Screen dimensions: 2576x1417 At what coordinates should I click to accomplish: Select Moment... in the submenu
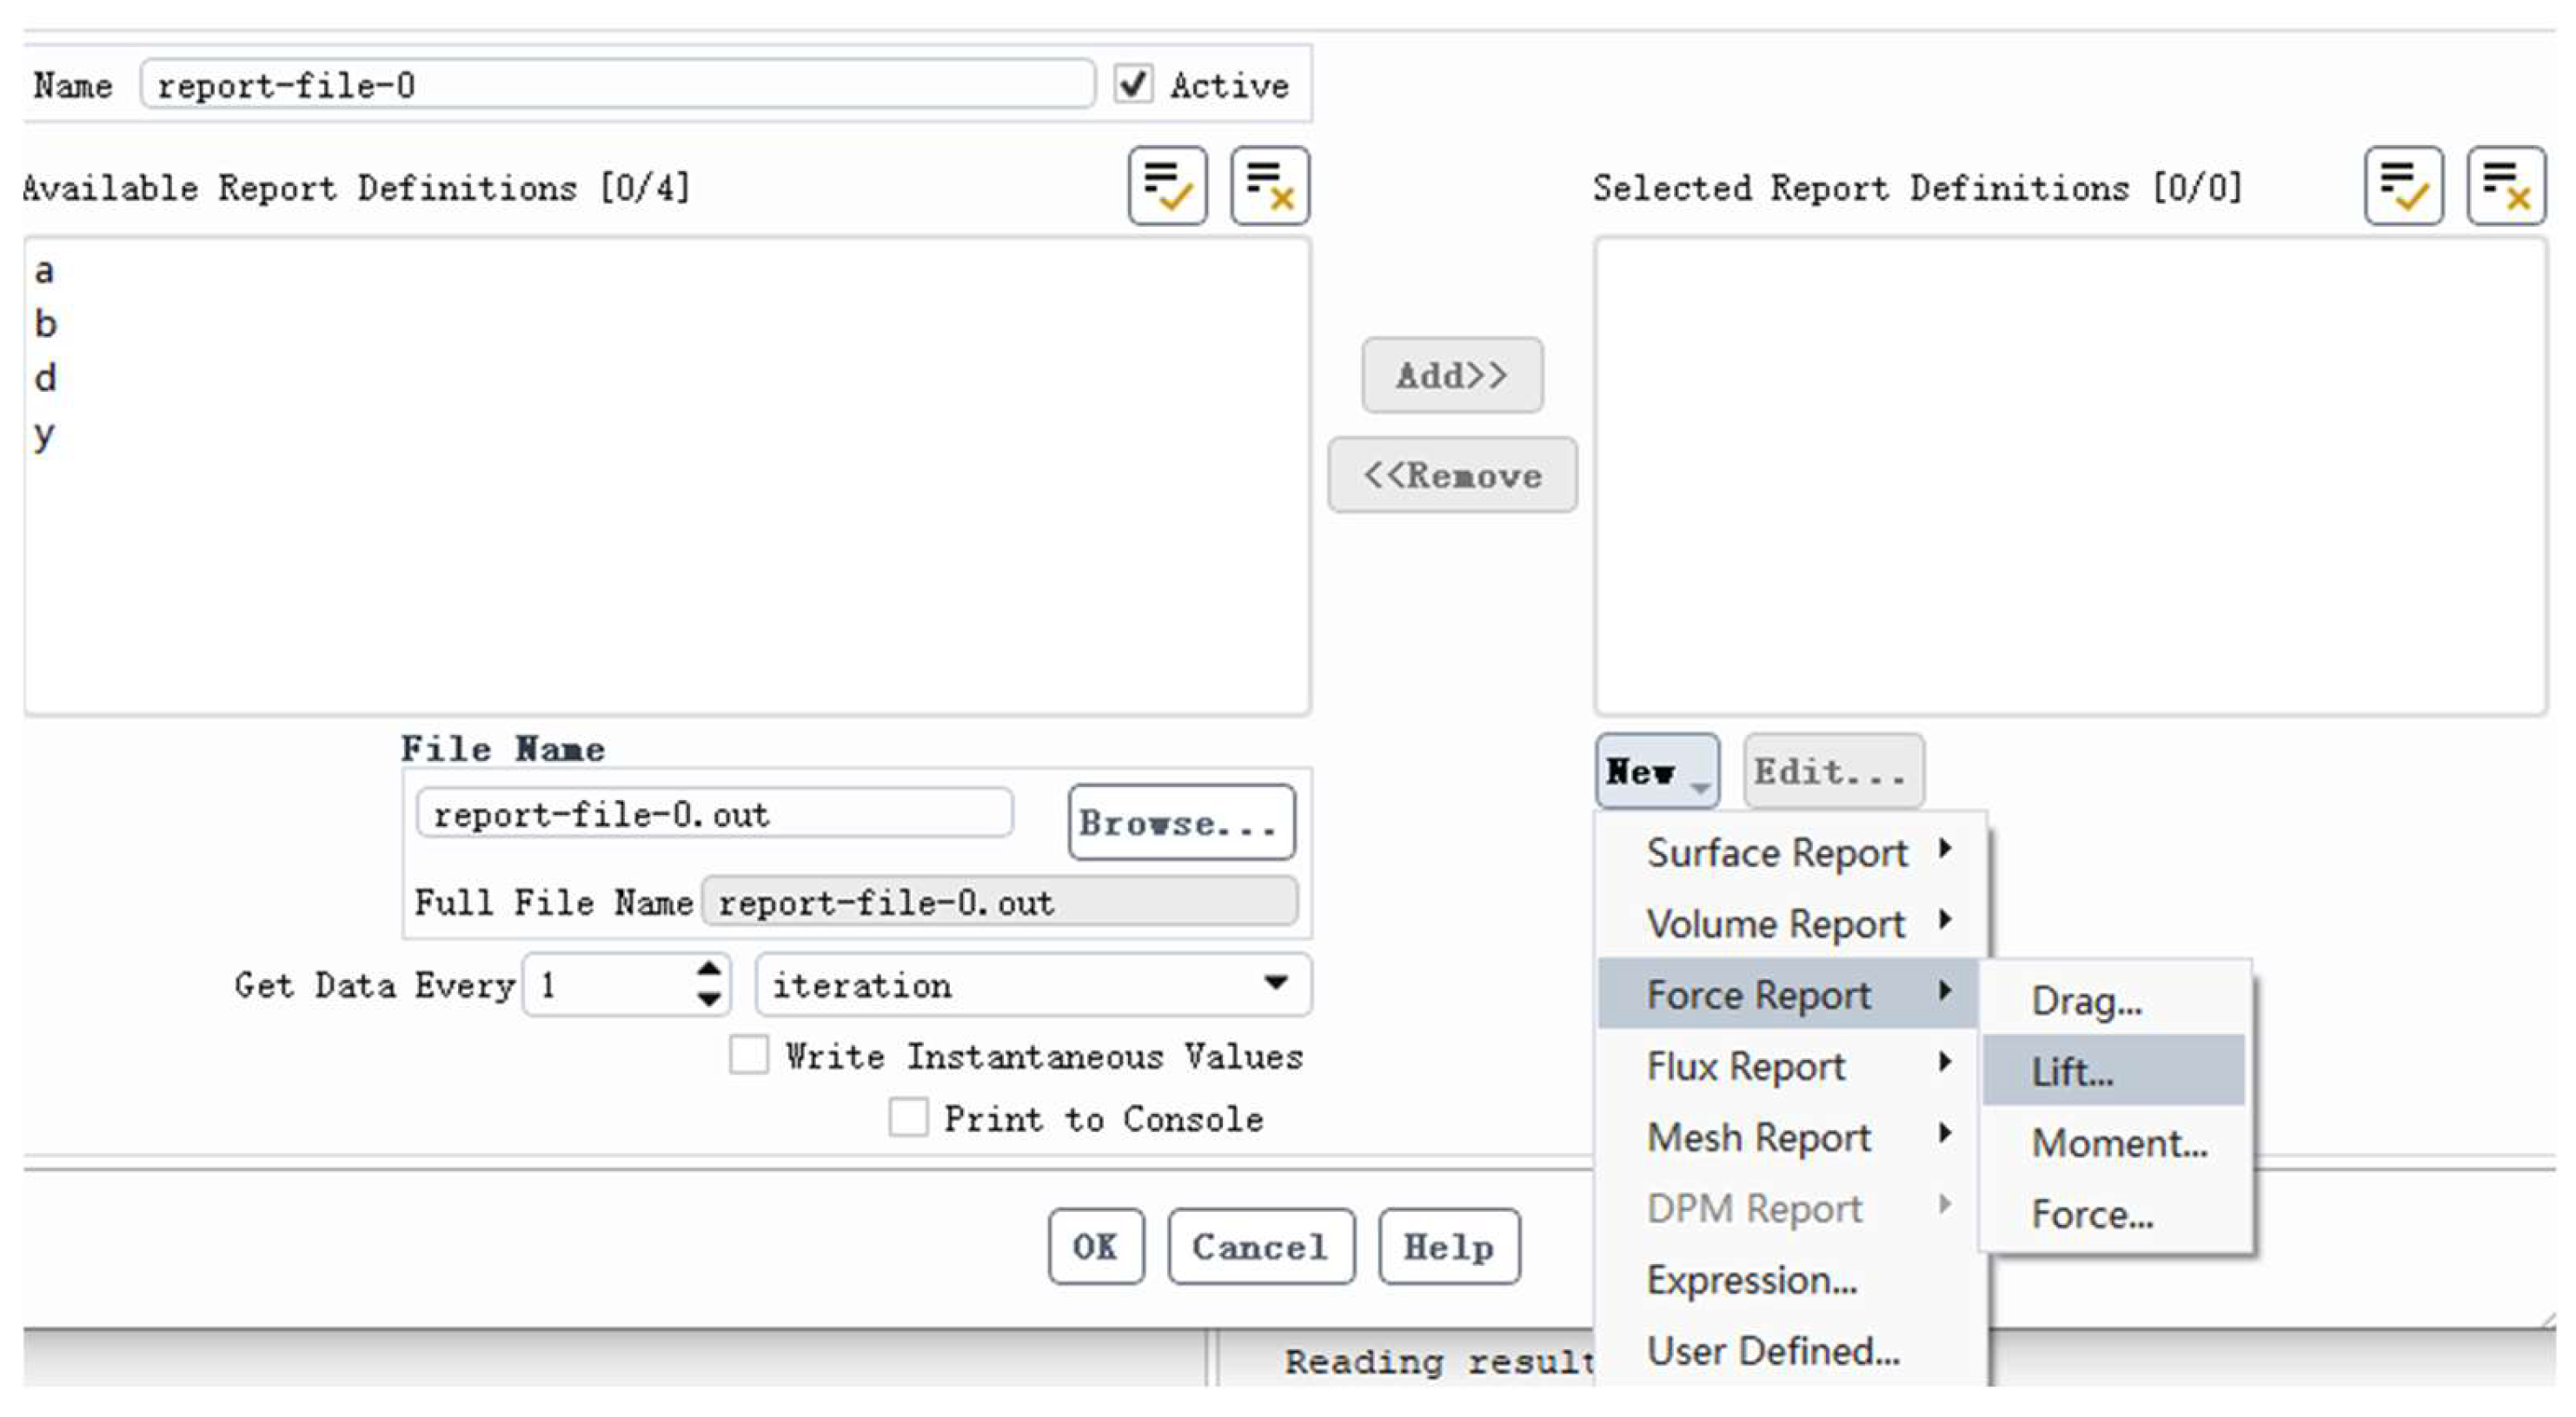point(2118,1142)
